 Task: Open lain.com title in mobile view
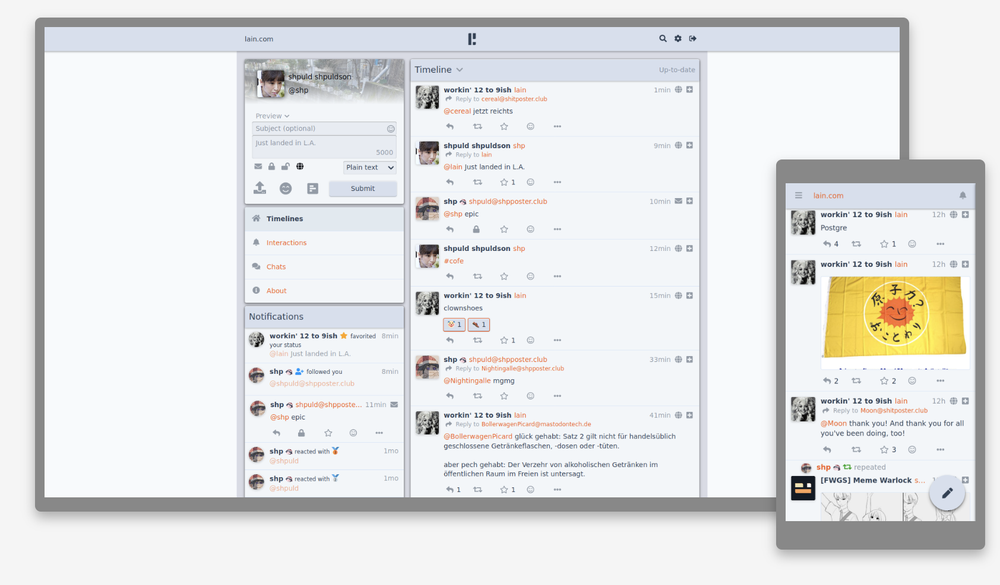828,196
